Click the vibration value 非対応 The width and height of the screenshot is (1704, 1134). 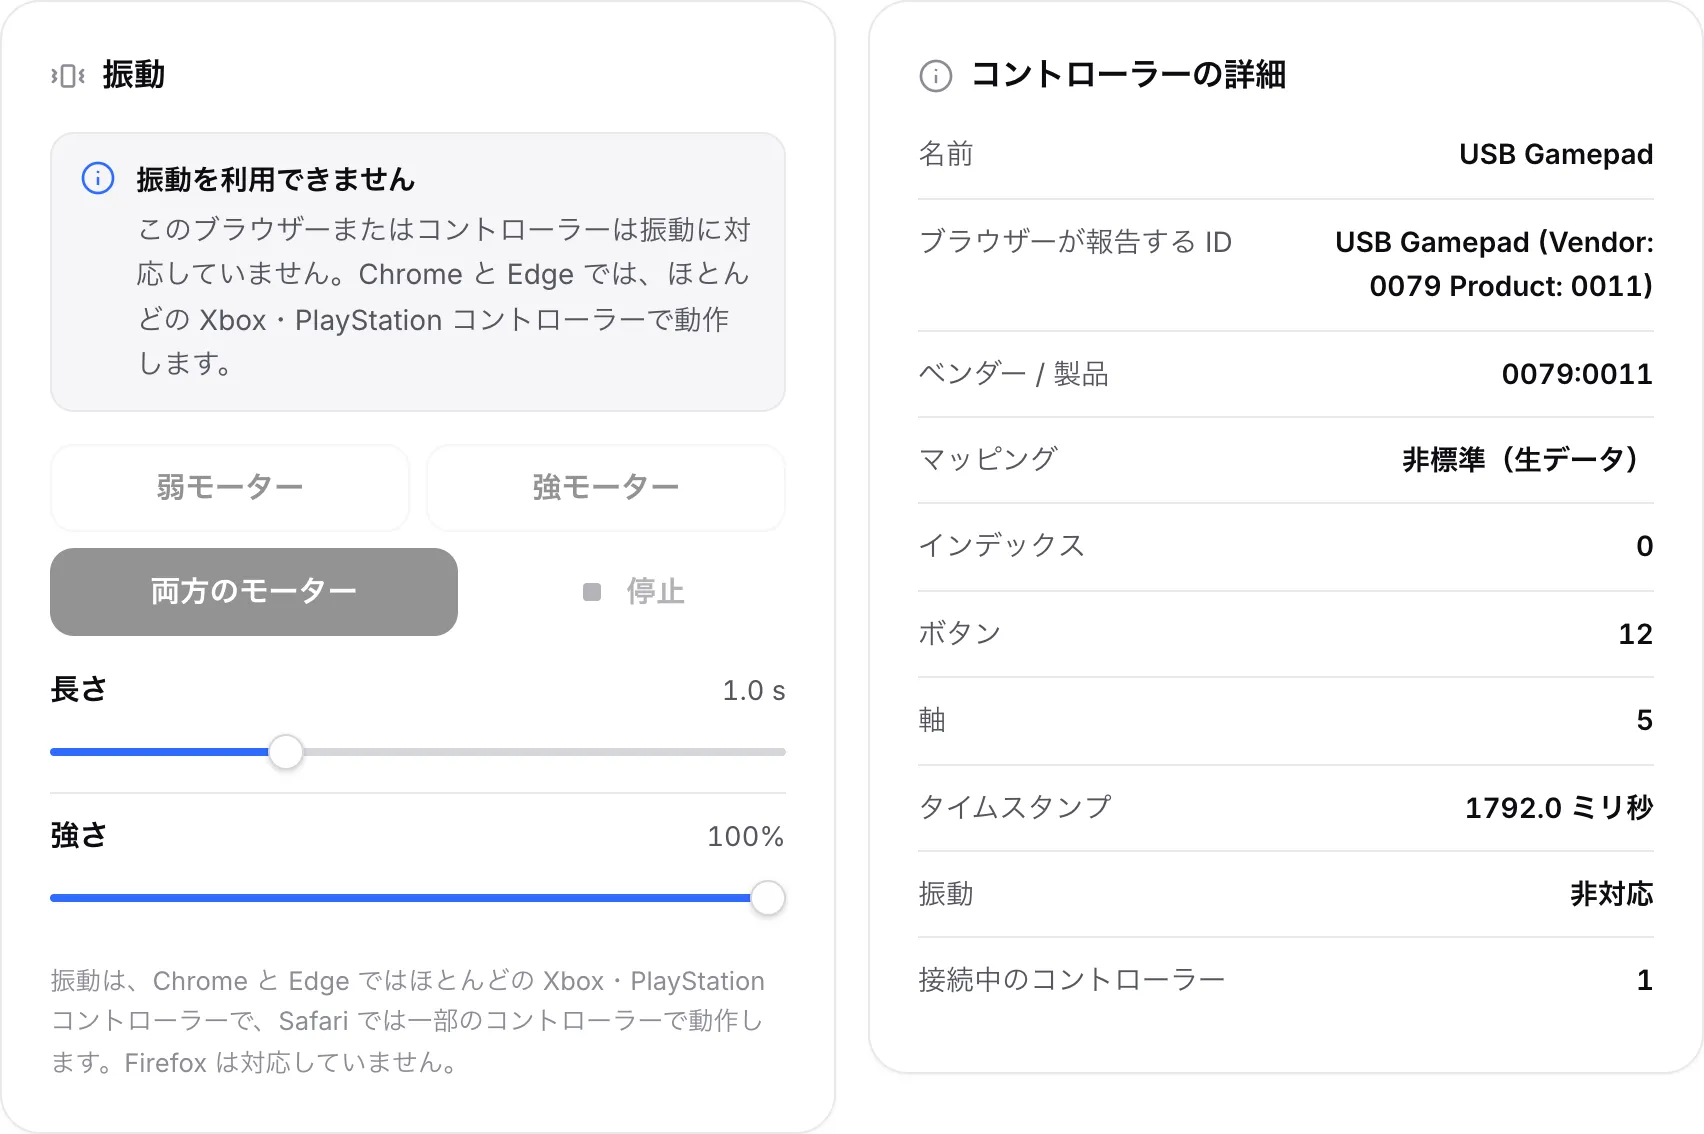[1612, 894]
